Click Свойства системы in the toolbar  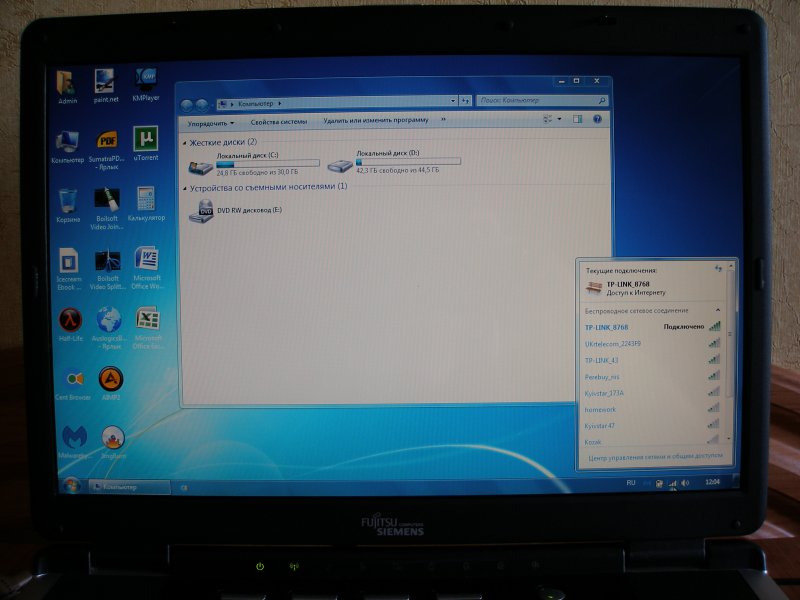pos(279,121)
